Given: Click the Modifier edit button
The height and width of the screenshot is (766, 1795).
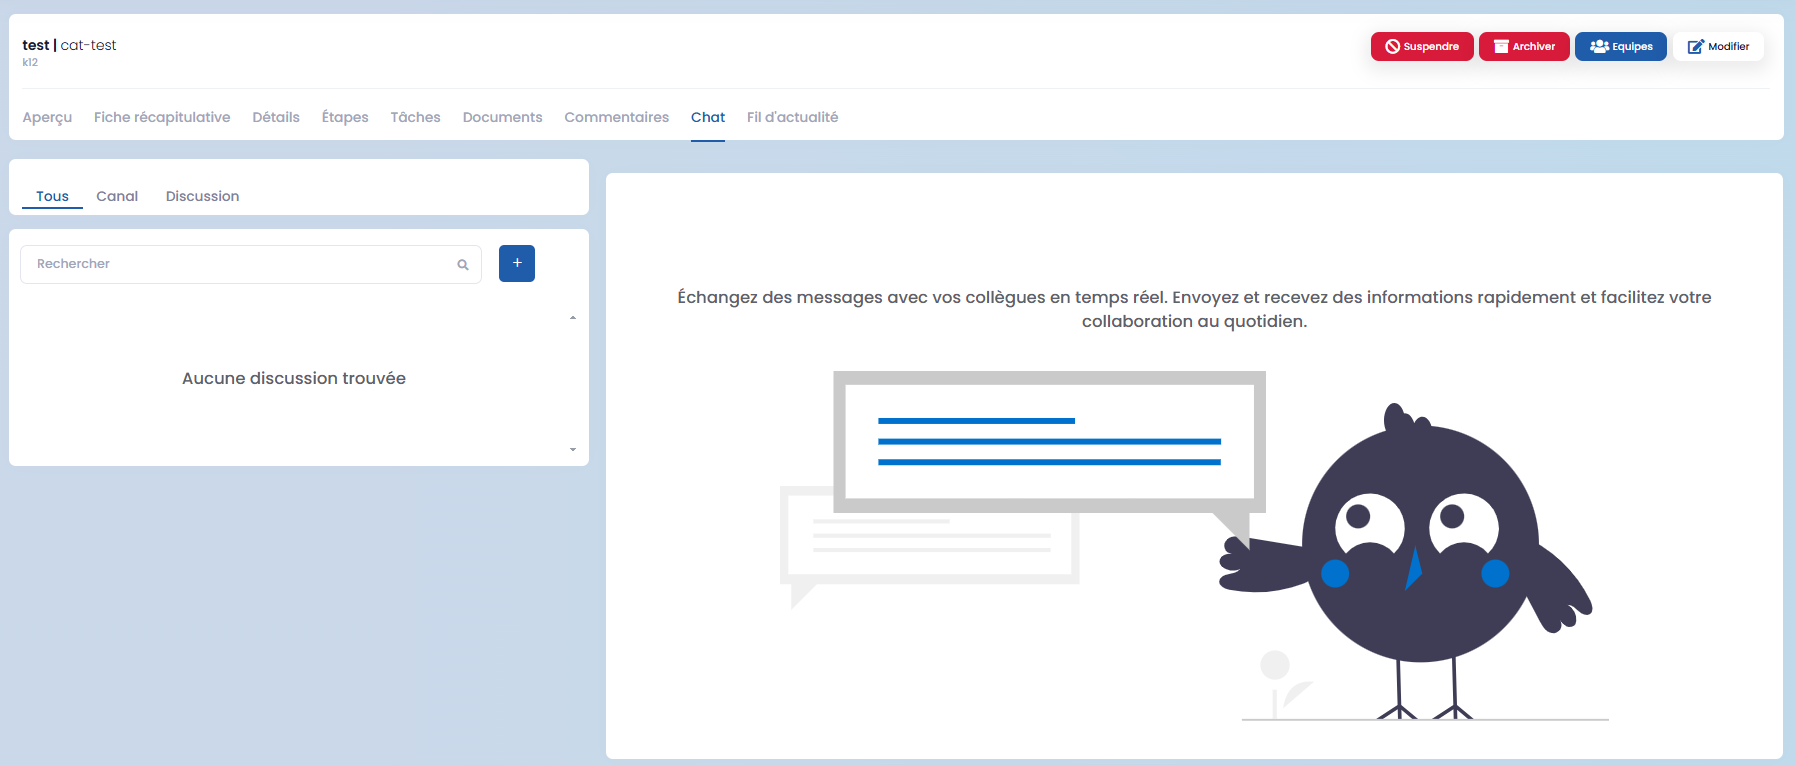Looking at the screenshot, I should click(1717, 47).
